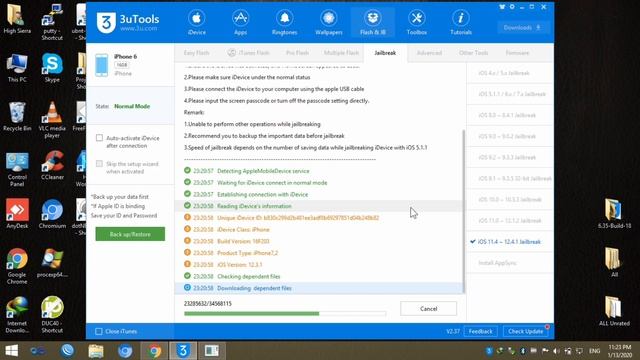
Task: Click the iPhone 6 device icon
Action: [x=102, y=65]
